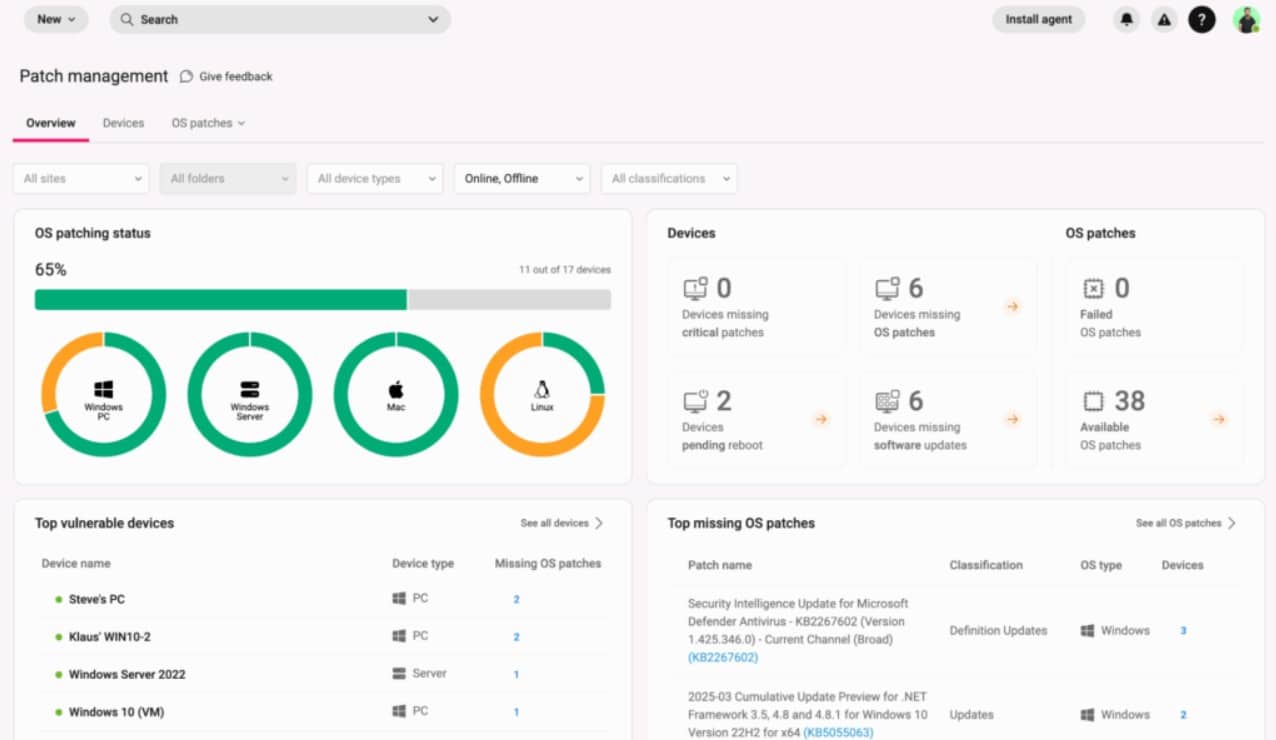Open the notifications bell icon
Image resolution: width=1276 pixels, height=740 pixels.
1127,19
